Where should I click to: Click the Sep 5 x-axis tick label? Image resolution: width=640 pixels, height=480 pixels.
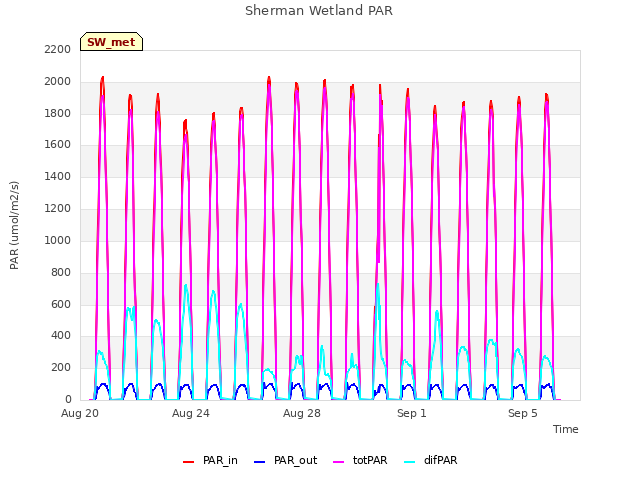522,413
